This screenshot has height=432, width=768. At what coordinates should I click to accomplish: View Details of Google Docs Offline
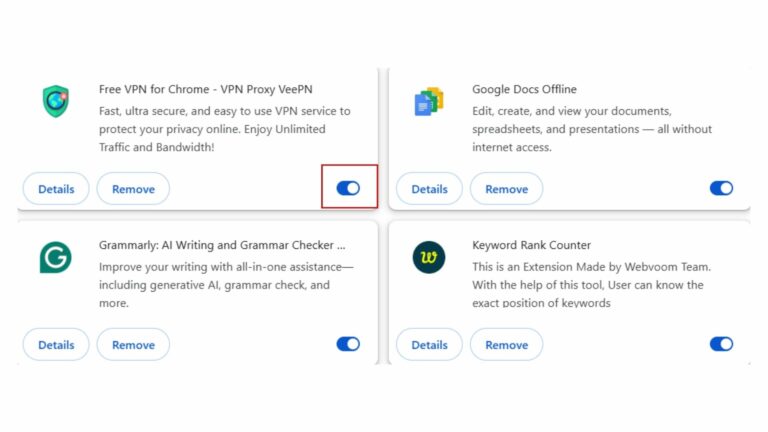click(x=430, y=189)
